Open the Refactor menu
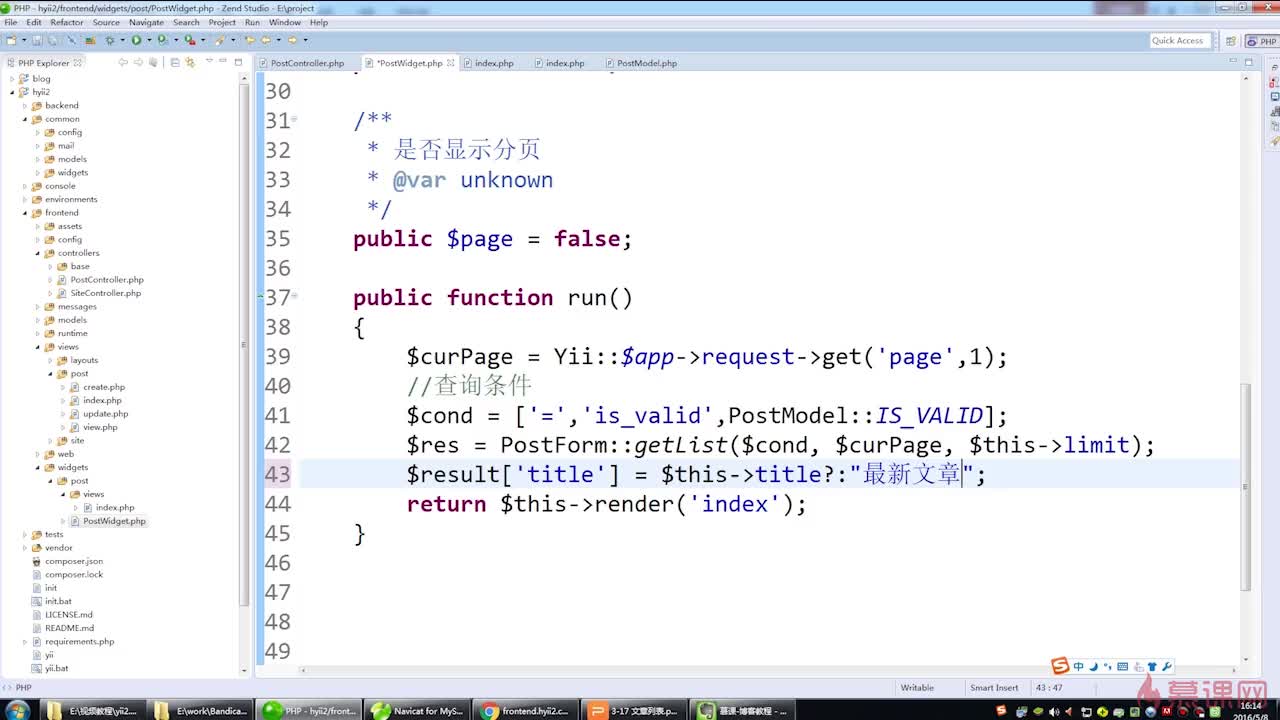Screen dimensions: 1280x720 pyautogui.click(x=67, y=22)
